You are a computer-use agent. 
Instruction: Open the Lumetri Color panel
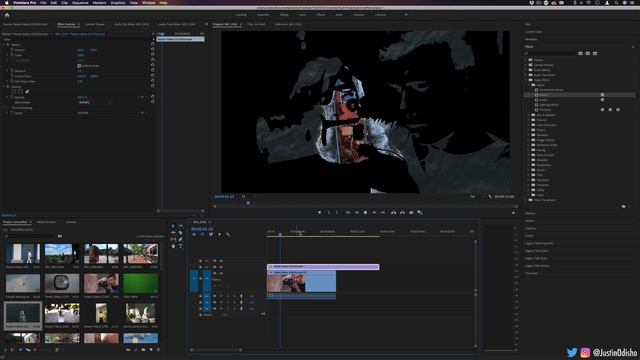coord(534,32)
